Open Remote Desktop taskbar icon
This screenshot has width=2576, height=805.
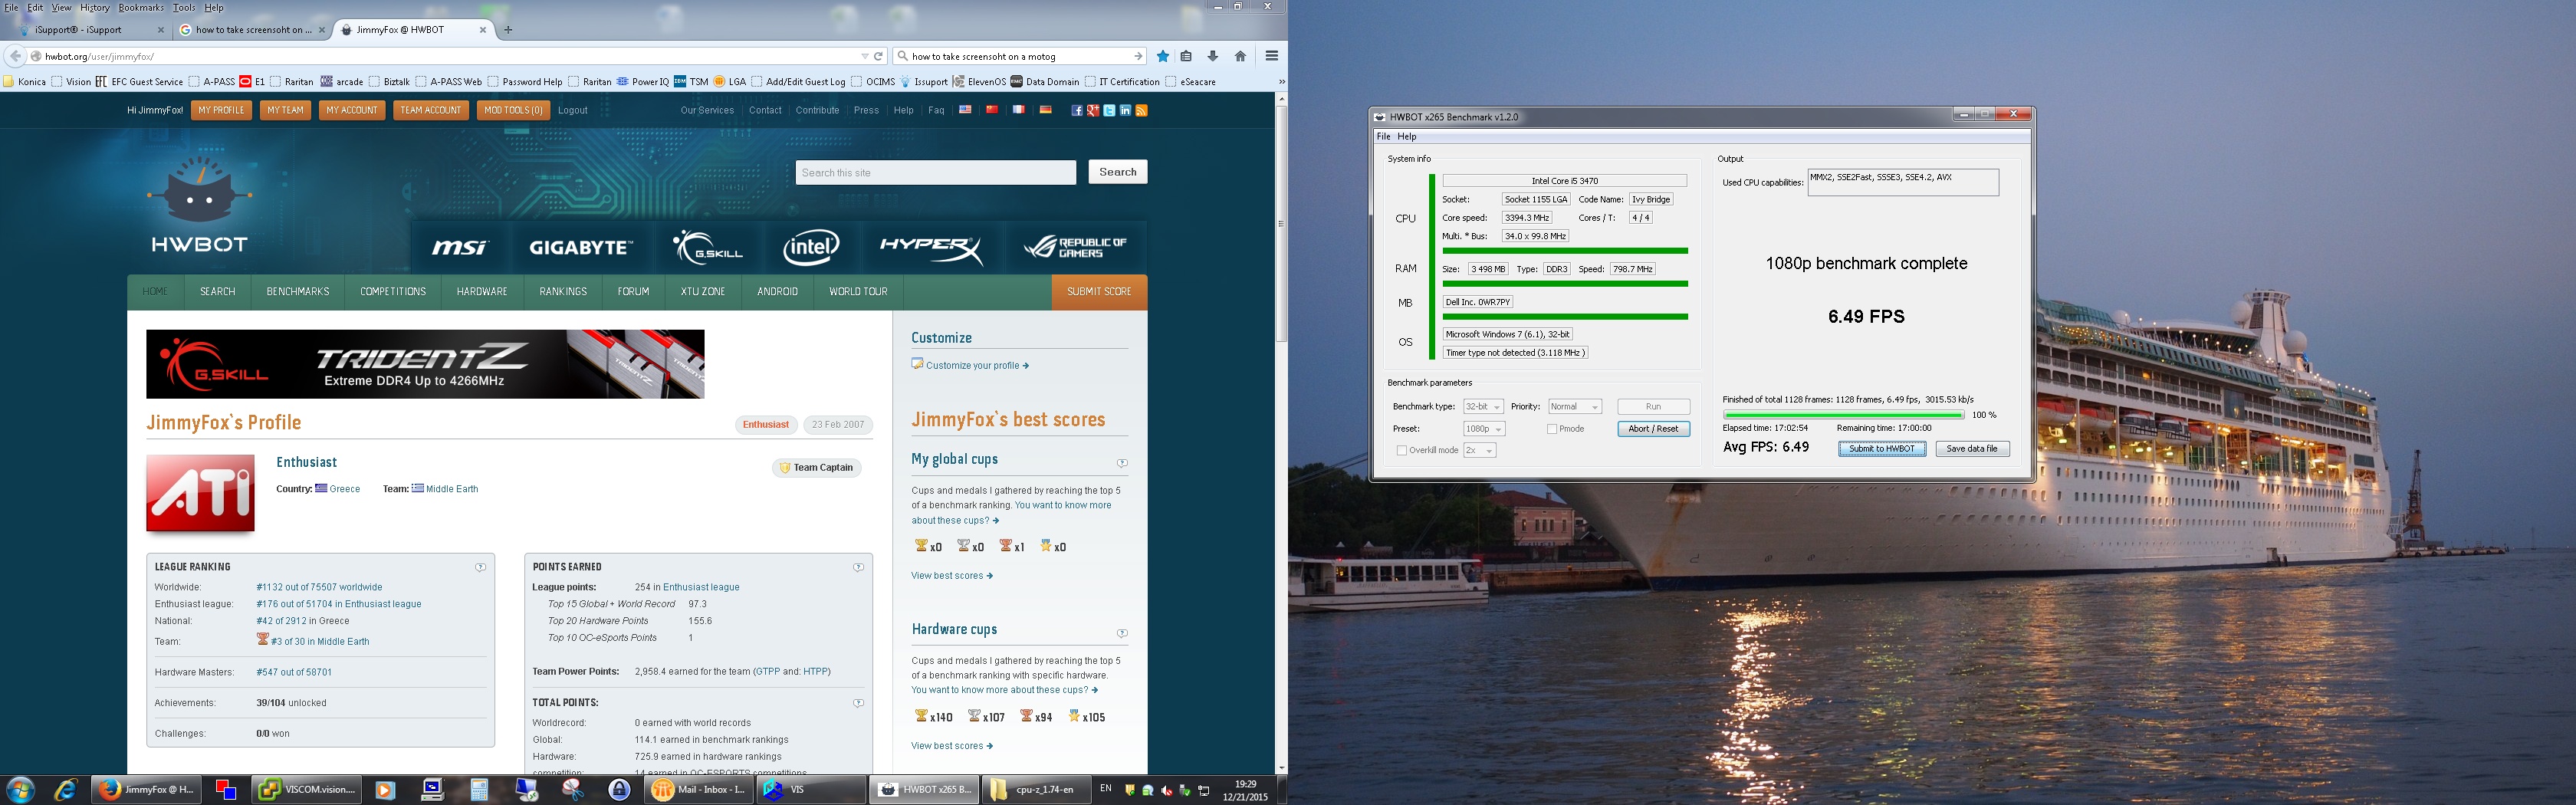[527, 789]
